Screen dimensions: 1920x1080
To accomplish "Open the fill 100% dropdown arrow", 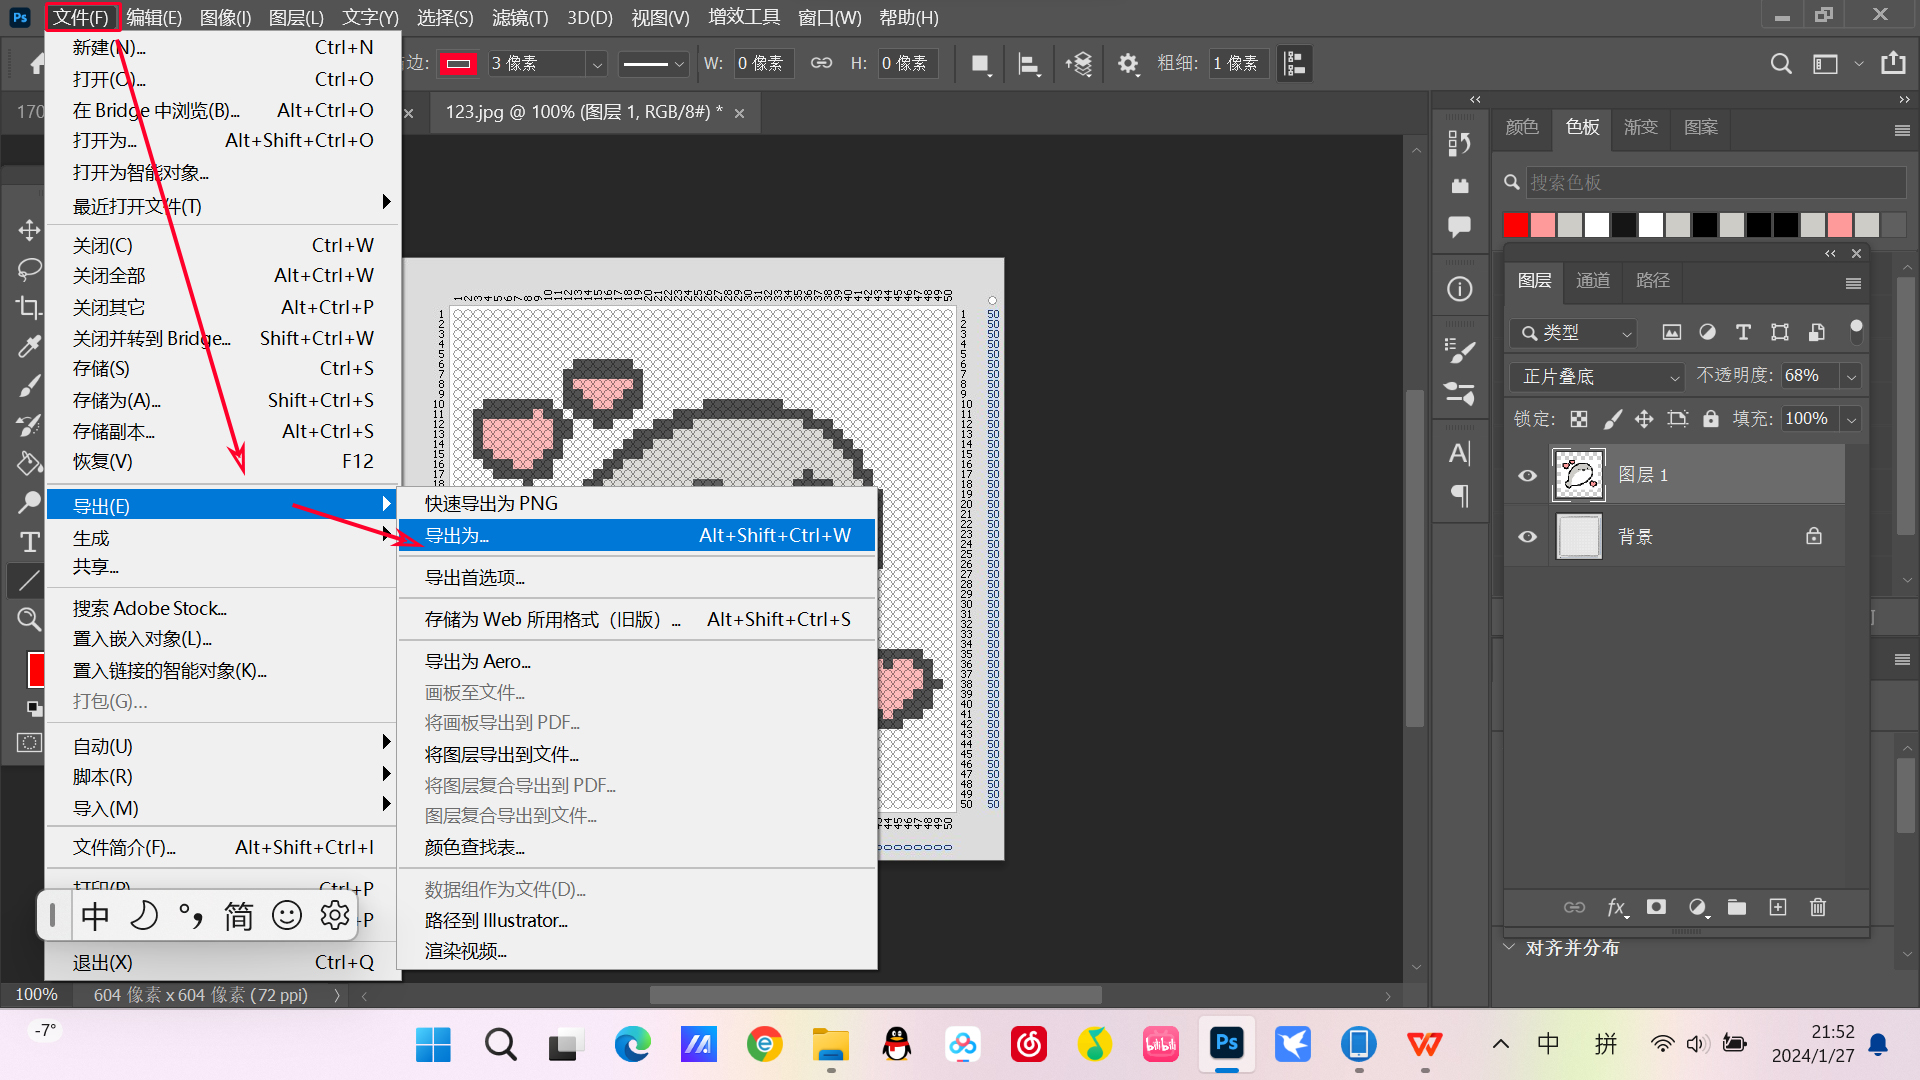I will click(1852, 420).
